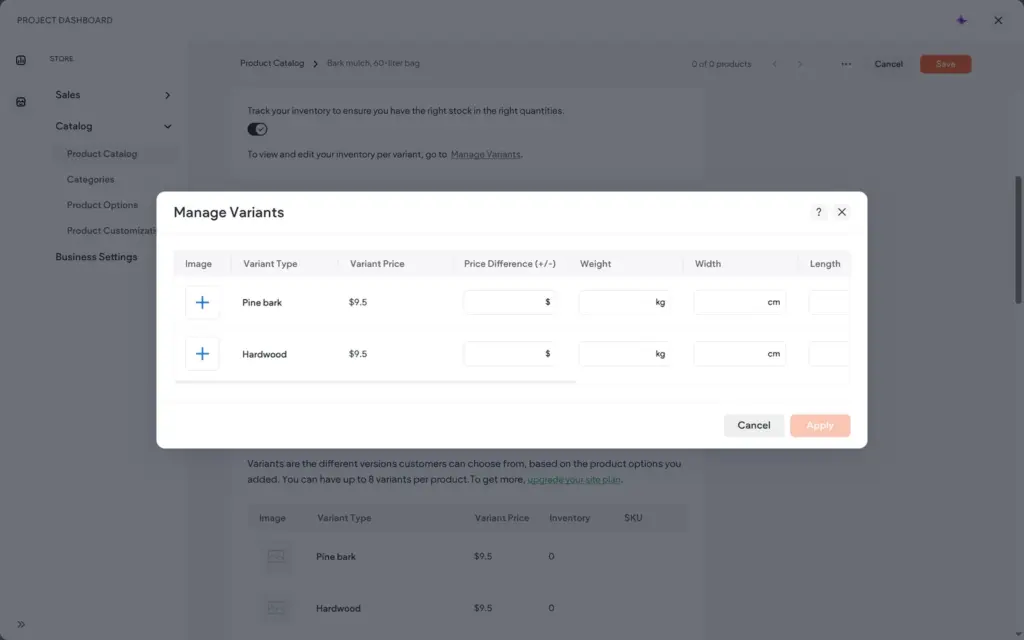Open the store sidebar icon
The height and width of the screenshot is (640, 1024).
click(x=21, y=102)
